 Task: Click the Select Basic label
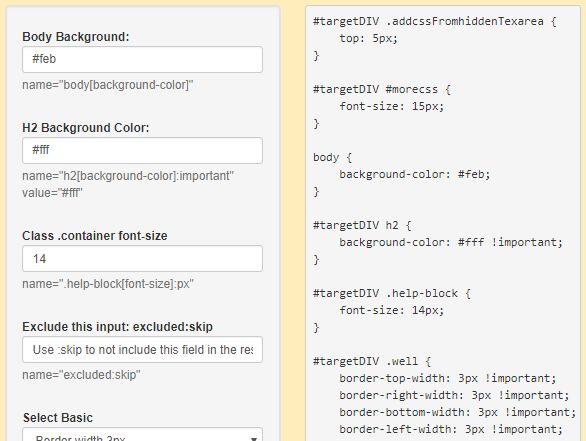click(58, 418)
